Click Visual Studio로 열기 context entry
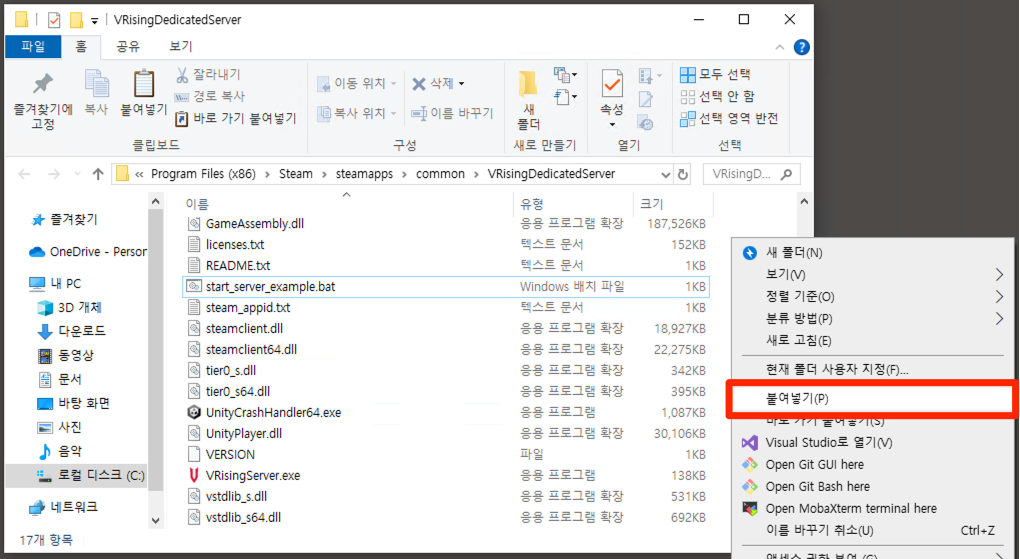Screen dimensions: 1020x559 coord(829,443)
